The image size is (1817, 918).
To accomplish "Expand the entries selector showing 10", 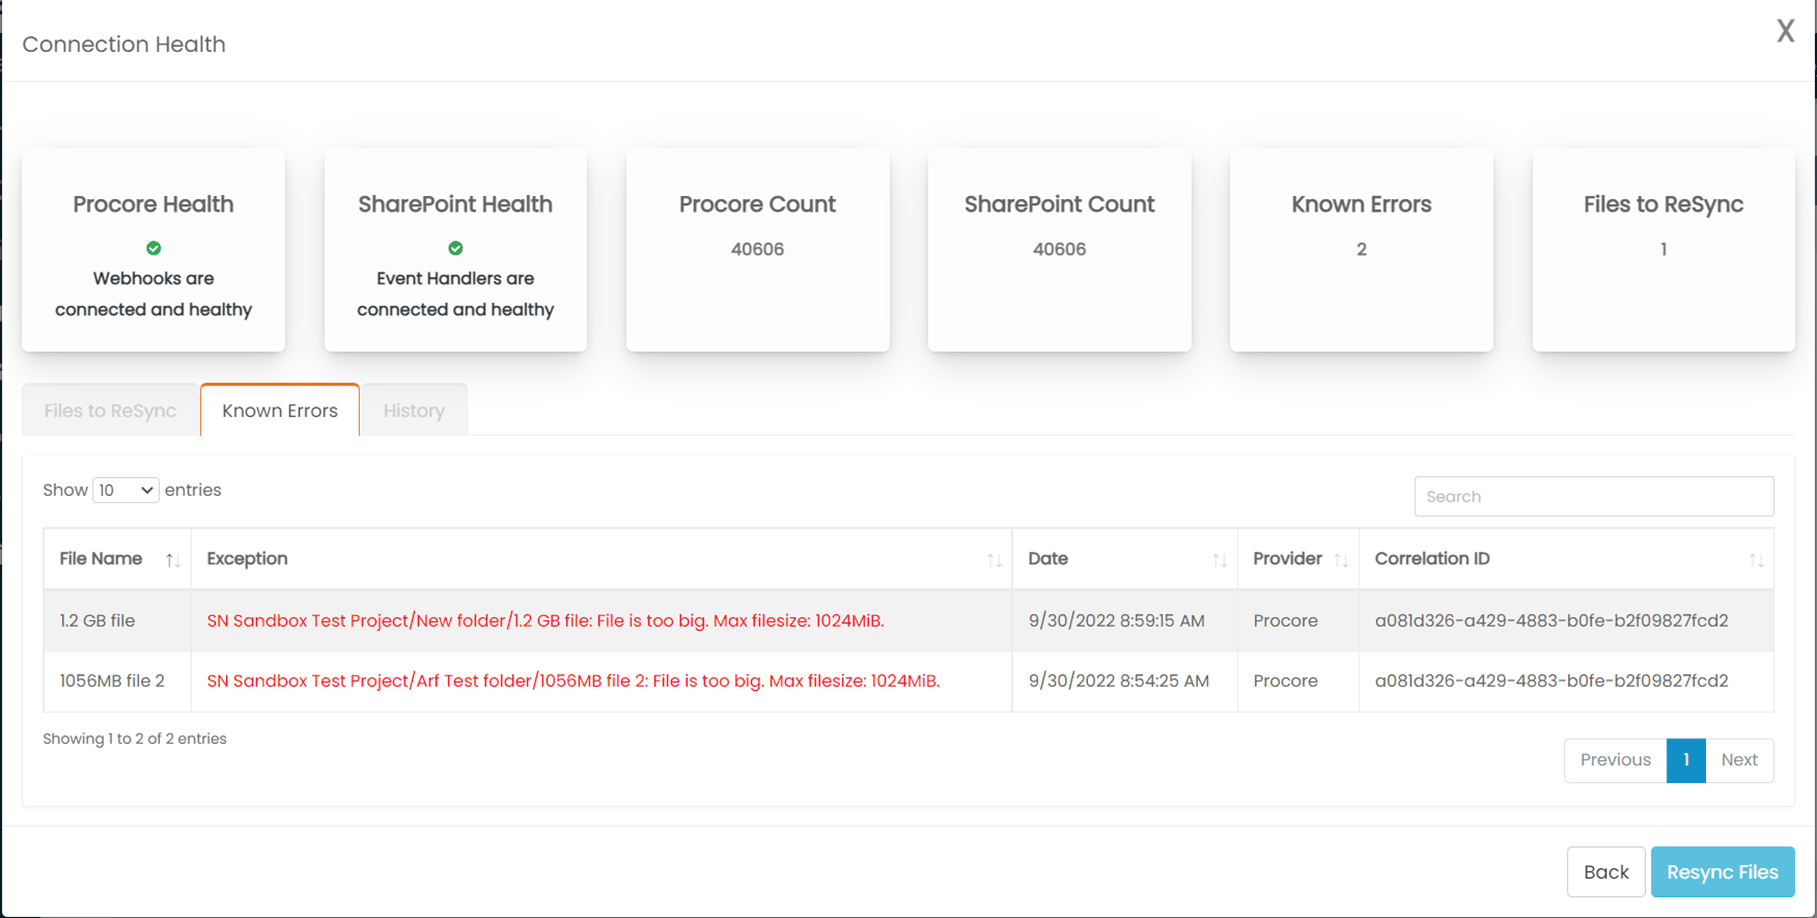I will coord(125,490).
